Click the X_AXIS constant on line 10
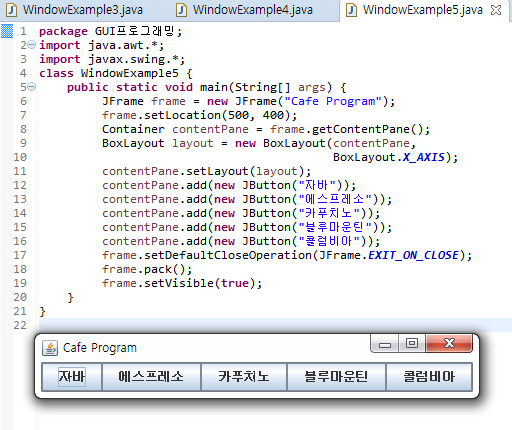 (424, 157)
